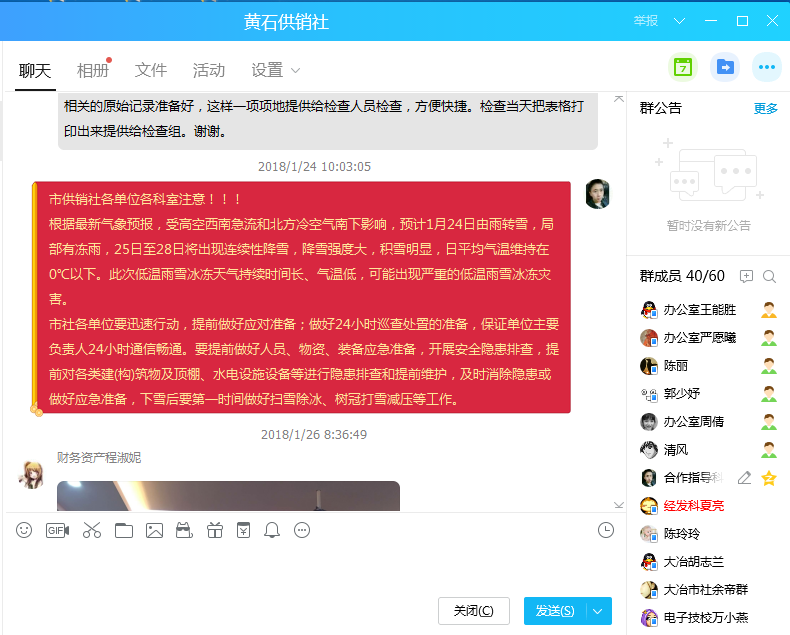Screen dimensions: 790x635
Task: Search group members with magnifier icon
Action: point(769,276)
